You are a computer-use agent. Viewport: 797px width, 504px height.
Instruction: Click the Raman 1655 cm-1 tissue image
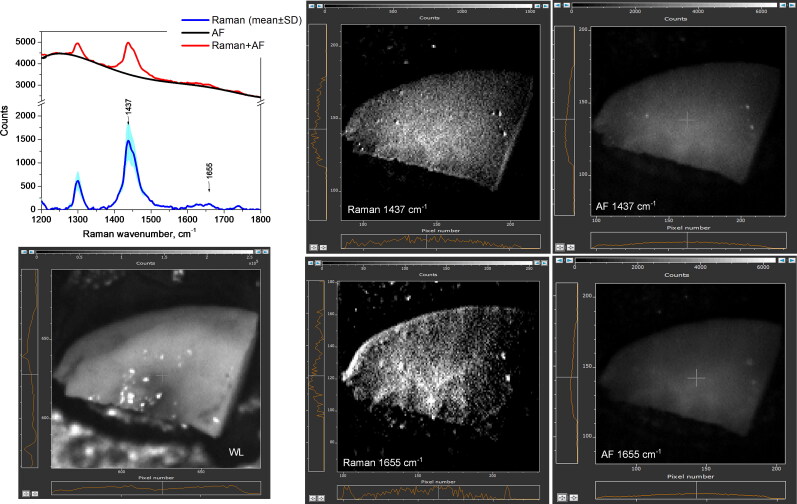[438, 376]
